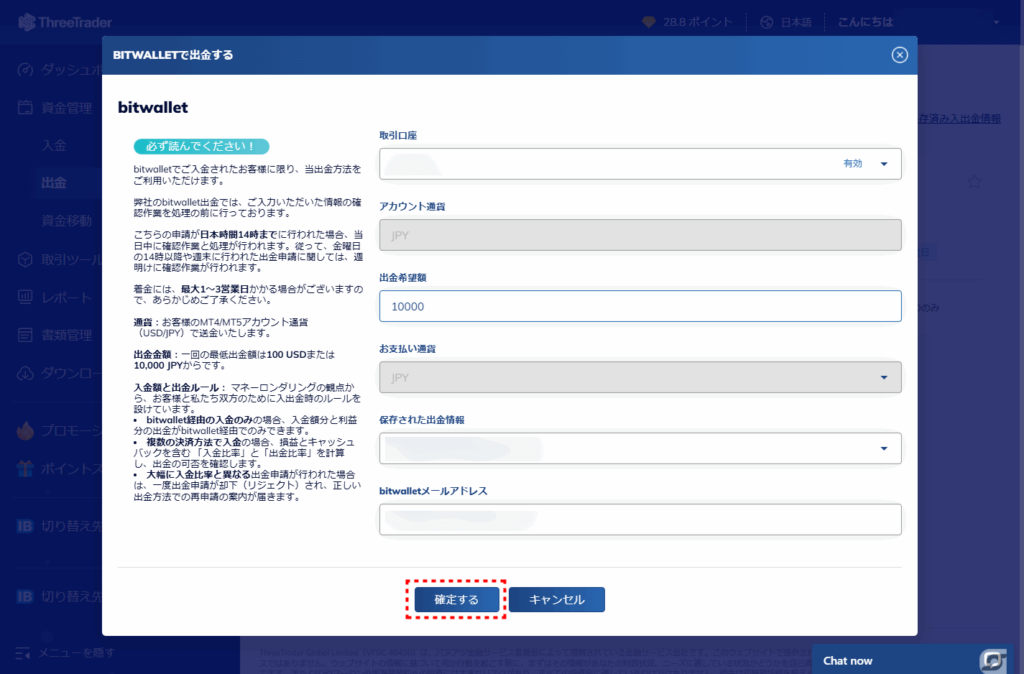Expand the 取引口座 dropdown

[x=883, y=164]
